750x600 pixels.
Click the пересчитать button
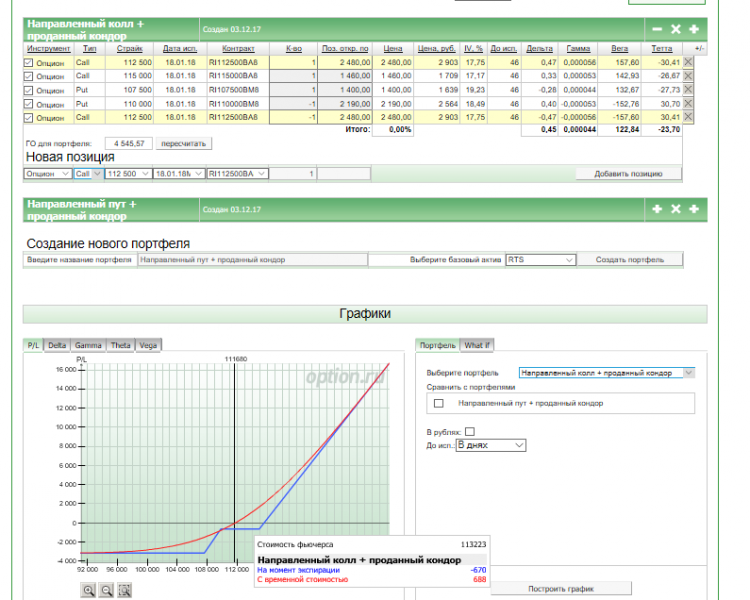tap(183, 144)
